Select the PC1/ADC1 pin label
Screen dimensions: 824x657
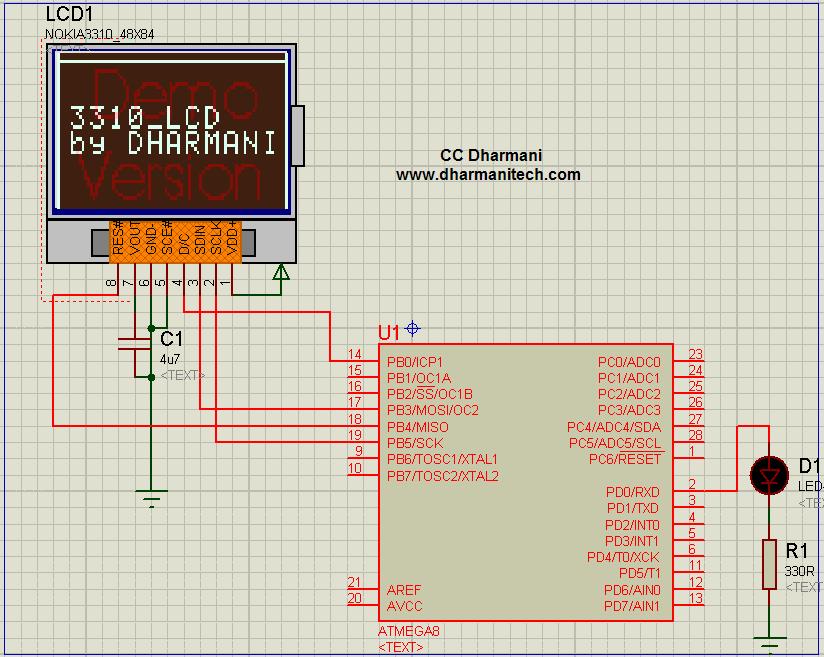[x=629, y=378]
